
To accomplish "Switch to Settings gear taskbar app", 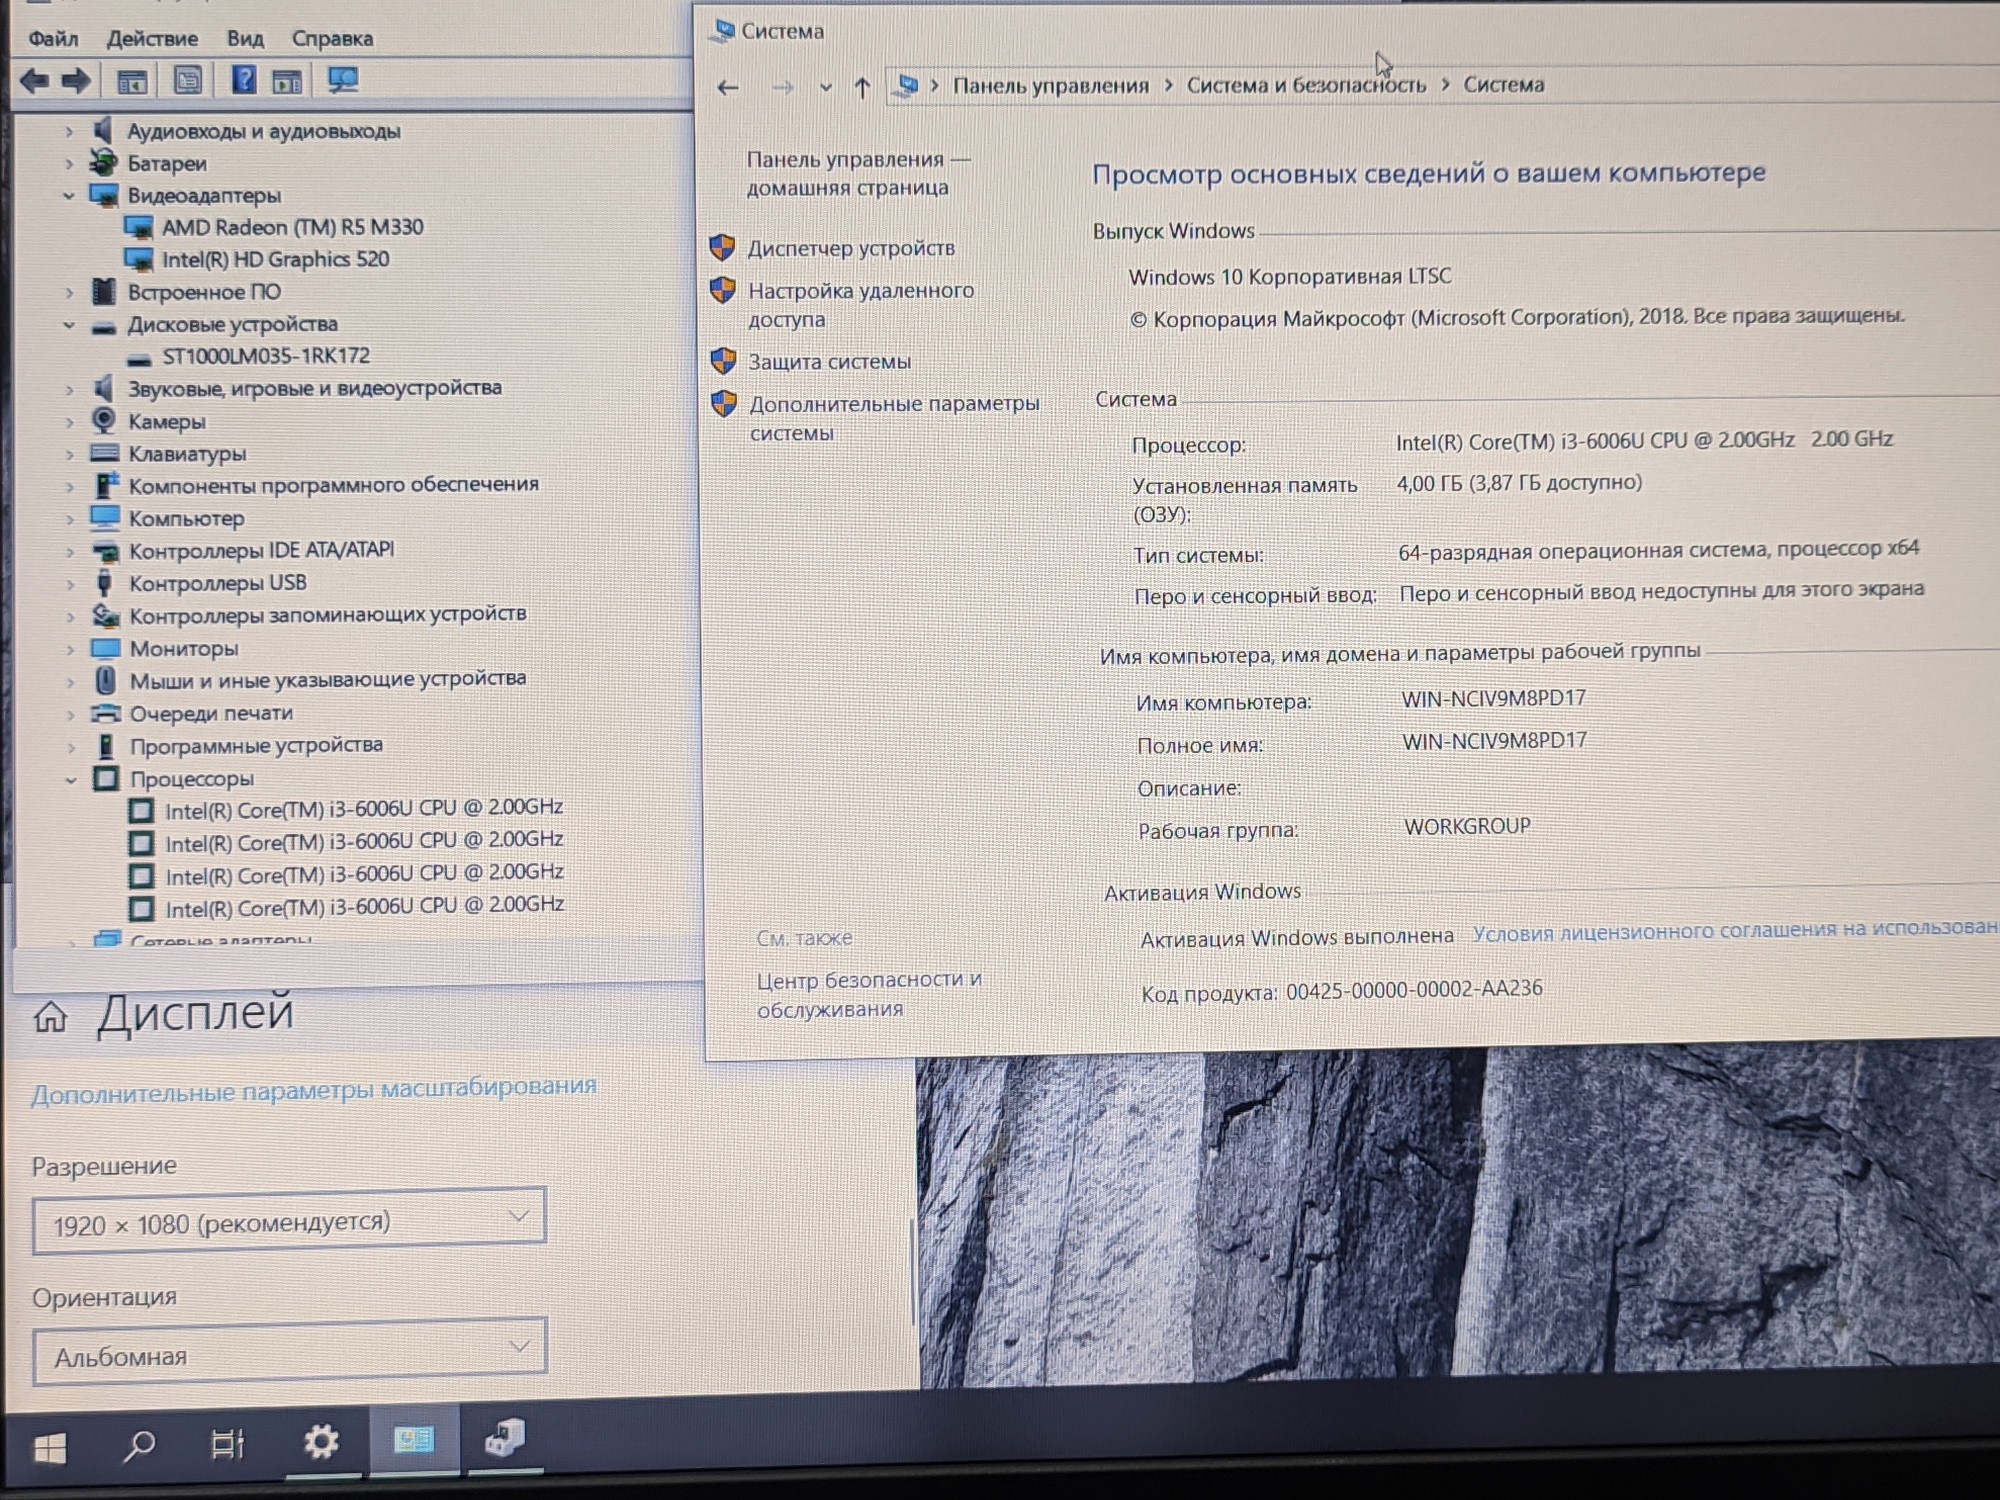I will [x=321, y=1442].
